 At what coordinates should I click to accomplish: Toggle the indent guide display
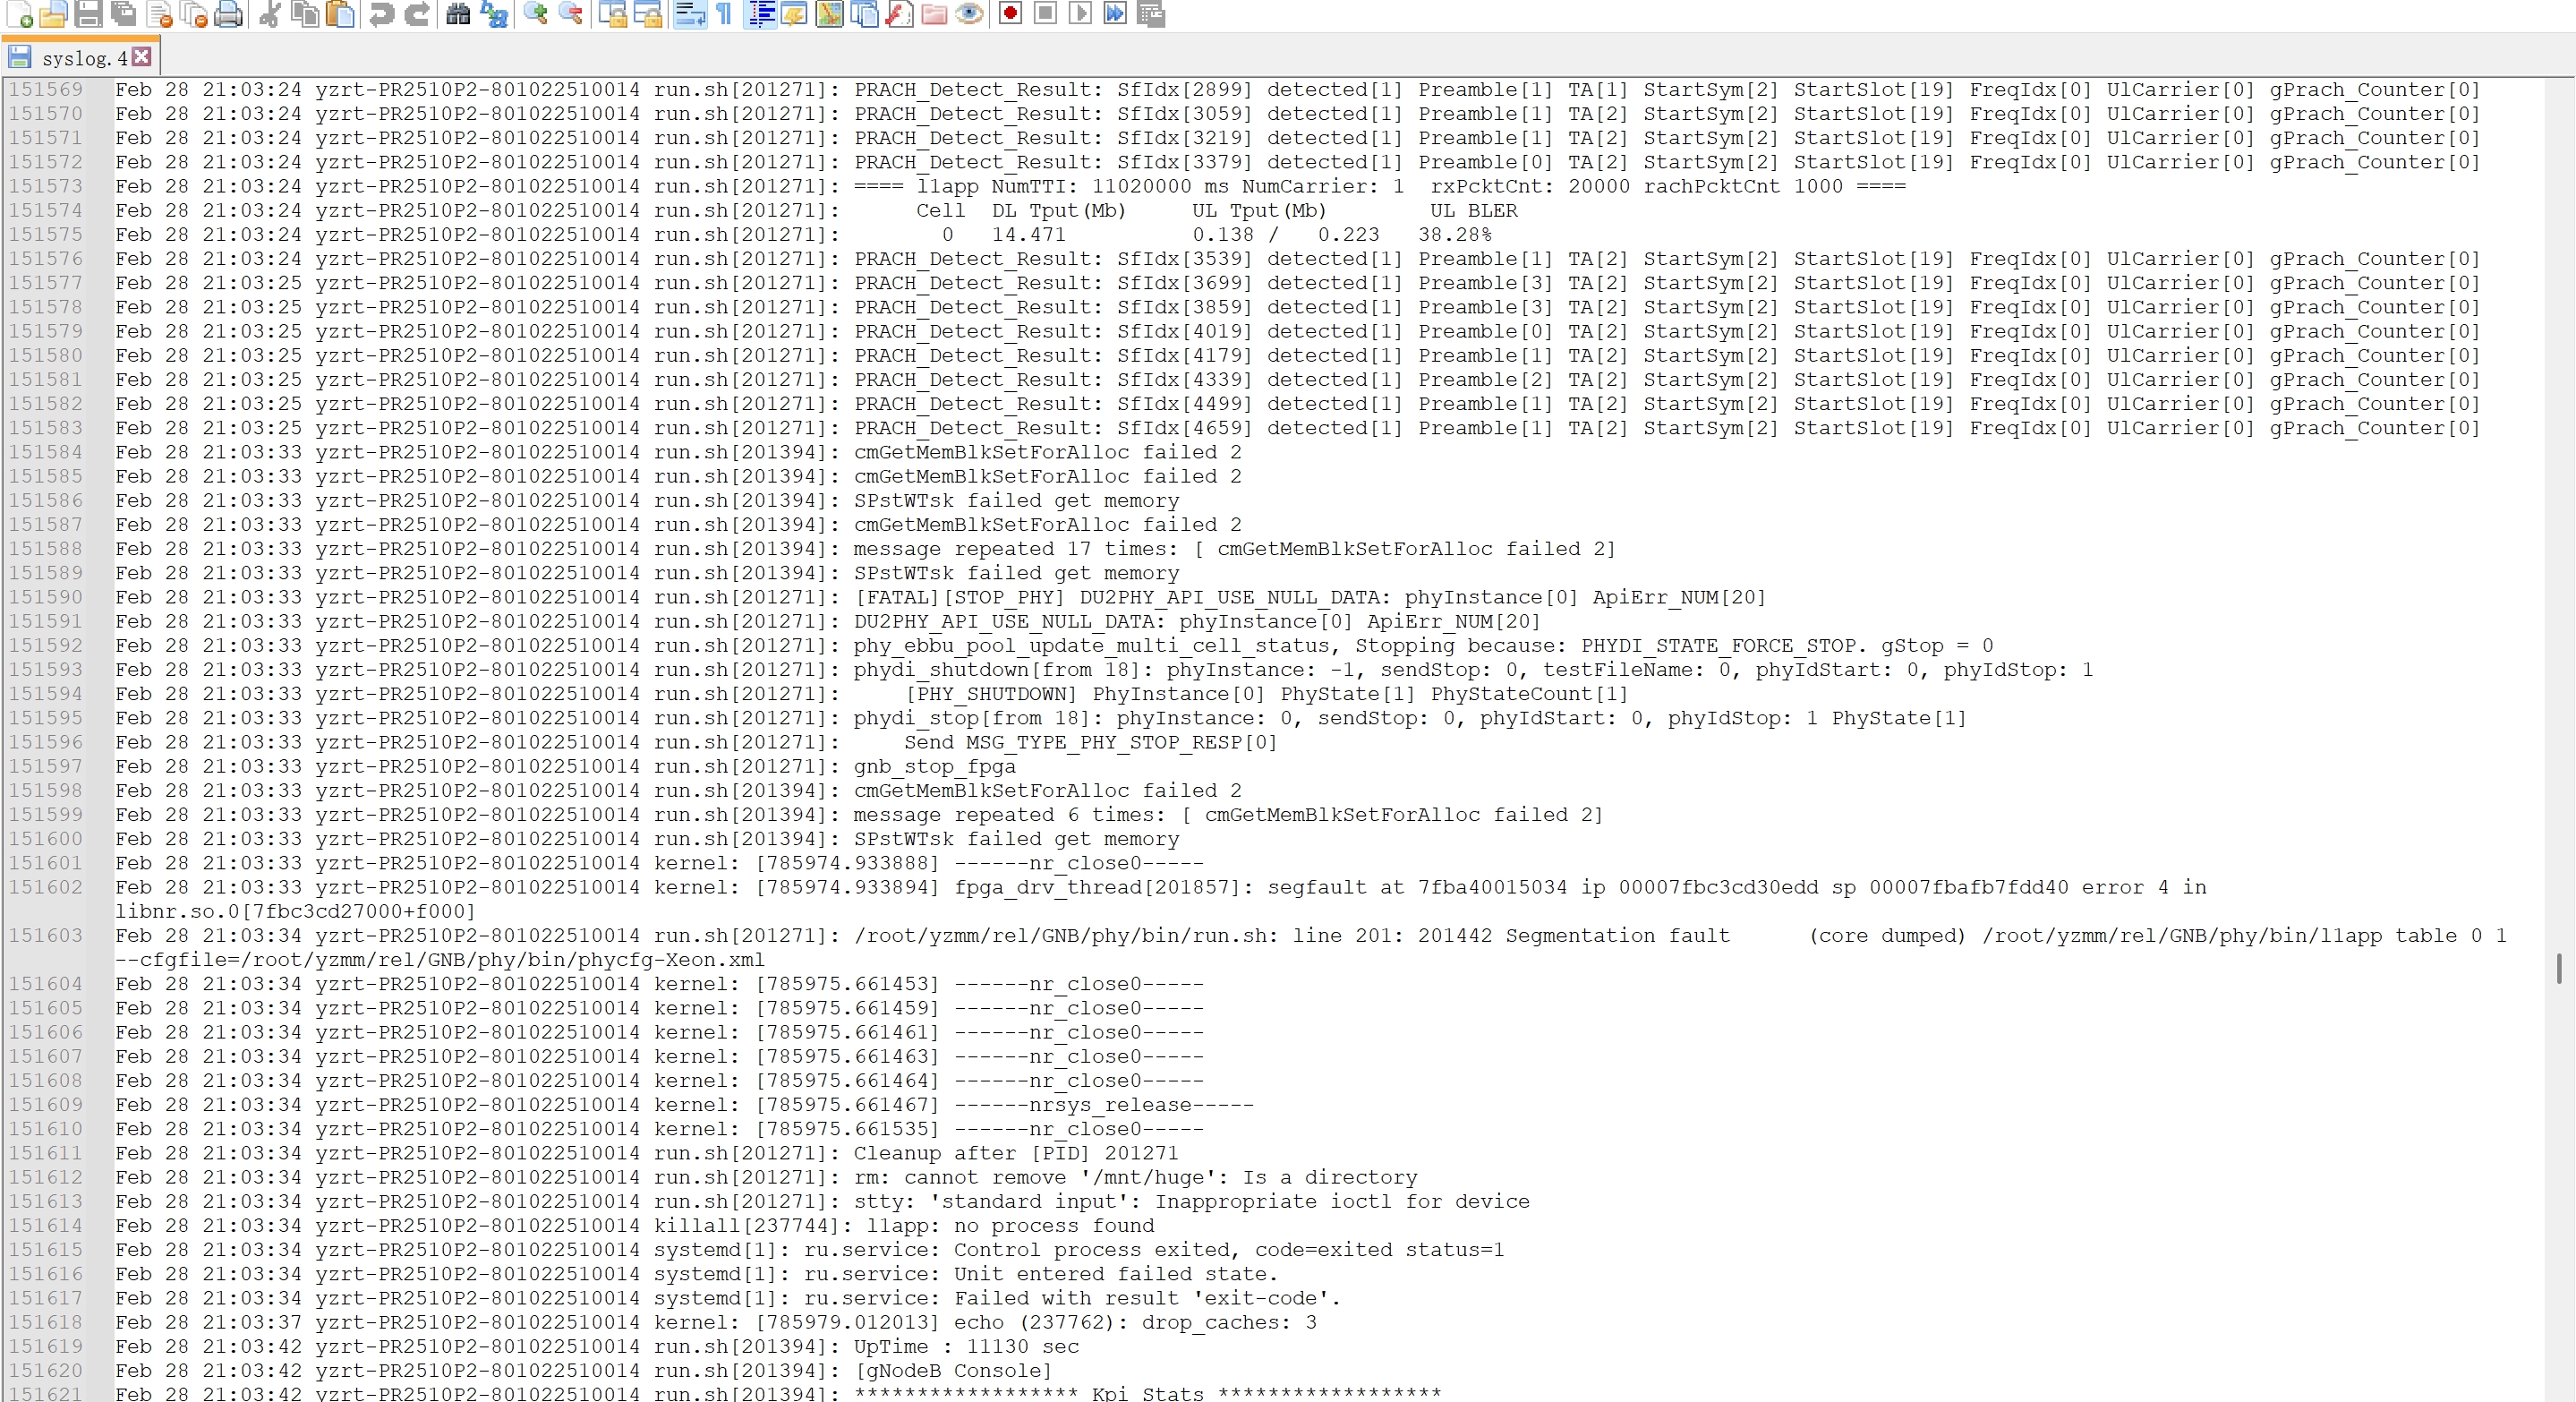[761, 14]
